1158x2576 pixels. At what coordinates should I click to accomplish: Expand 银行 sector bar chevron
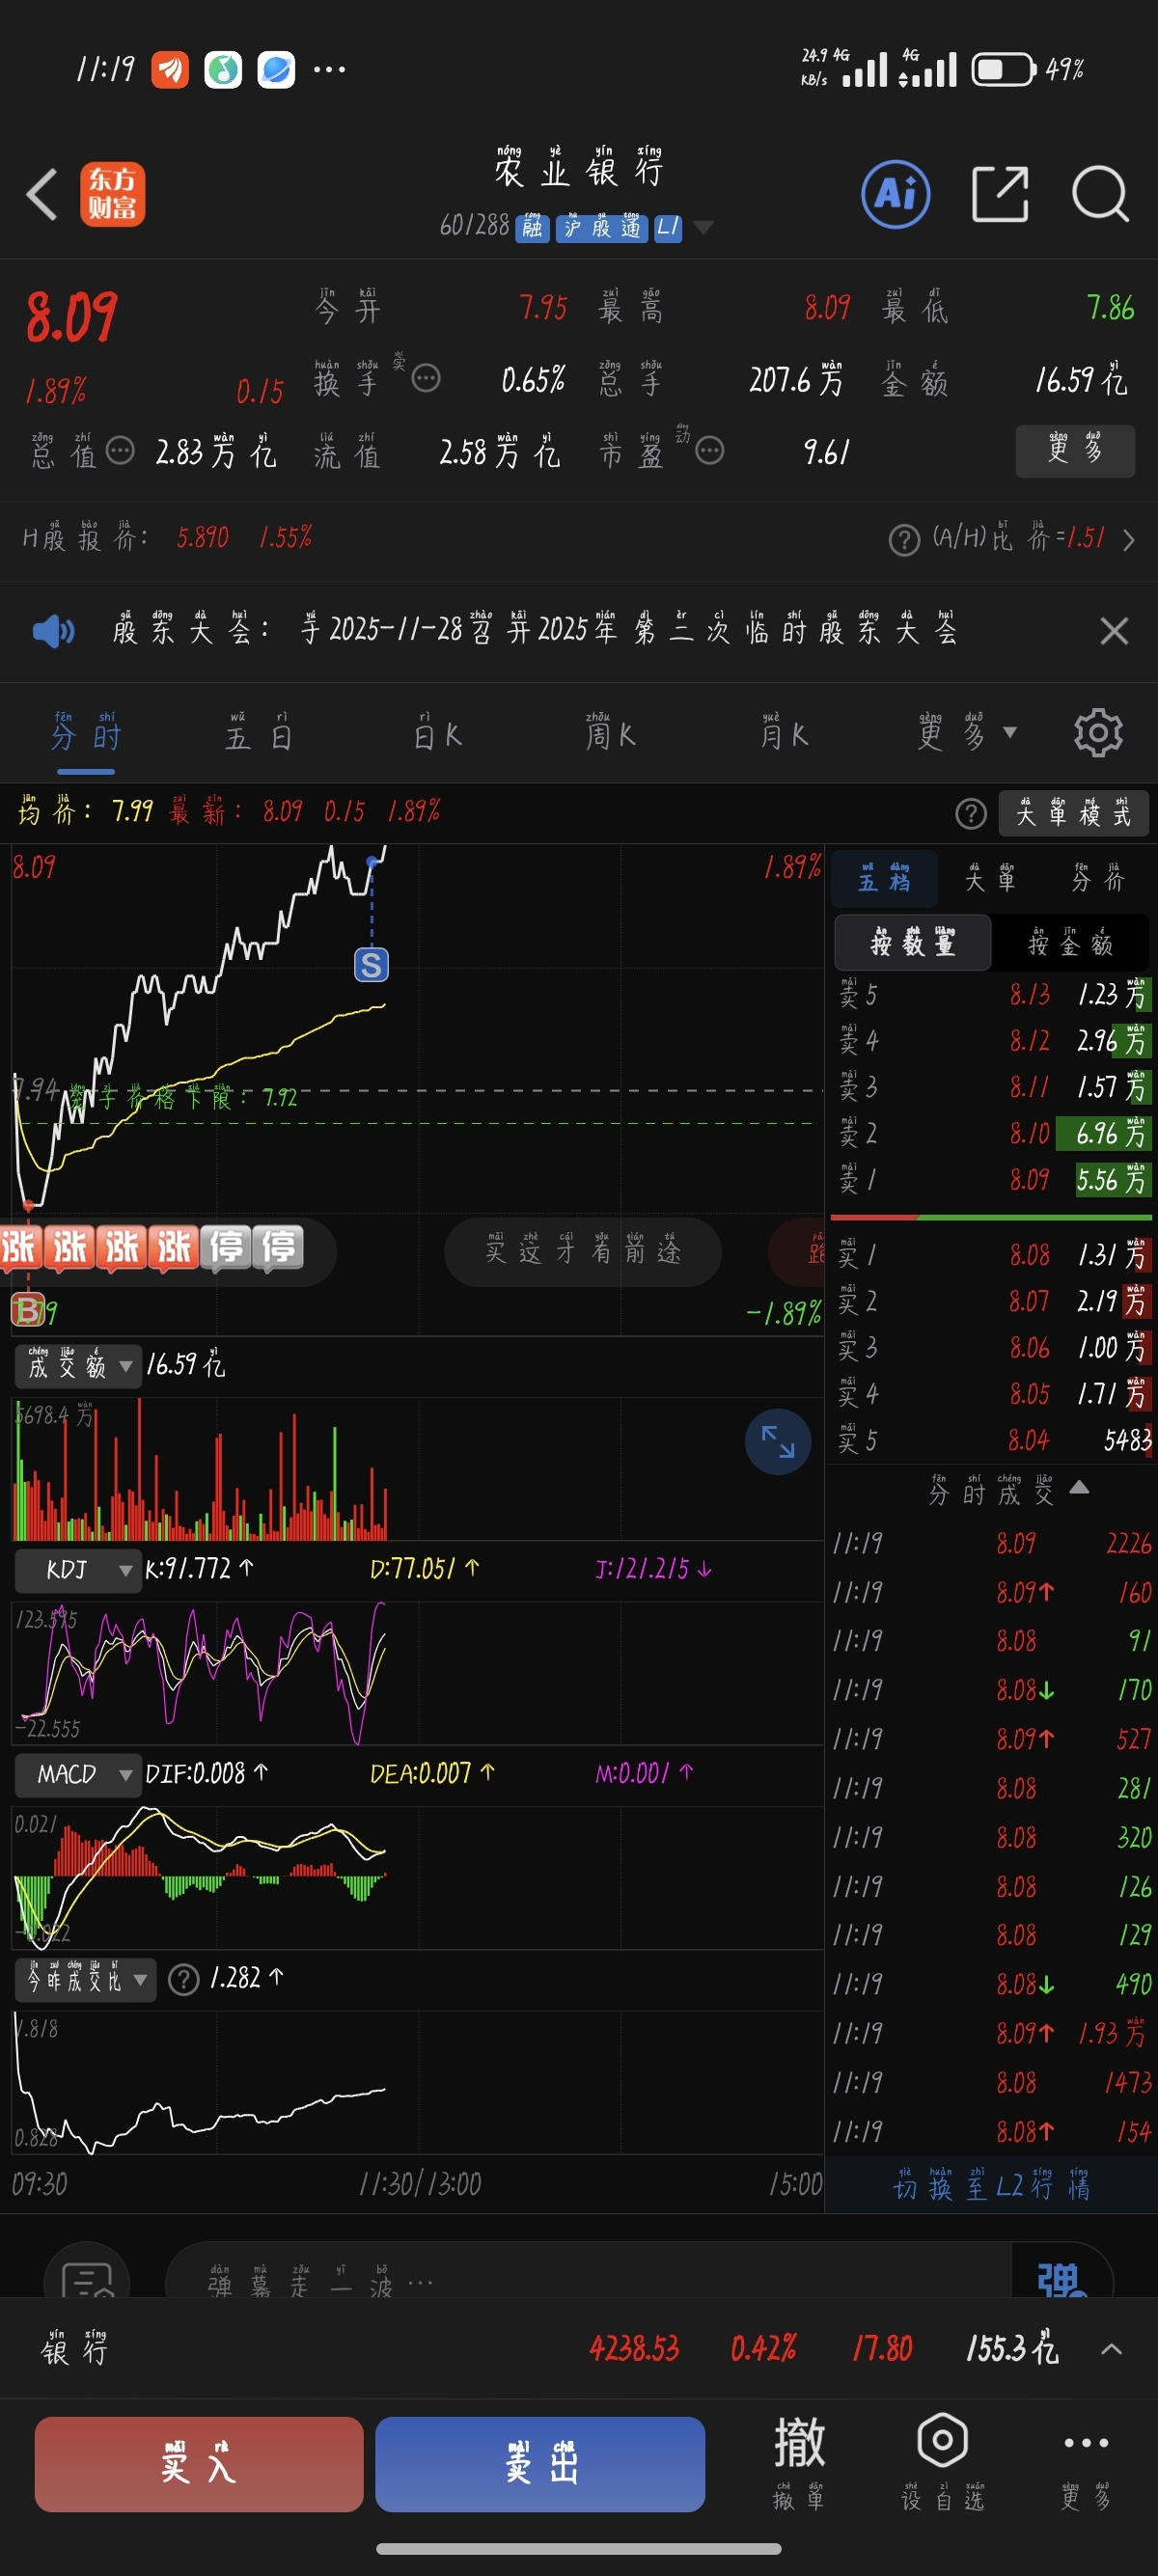point(1111,2349)
